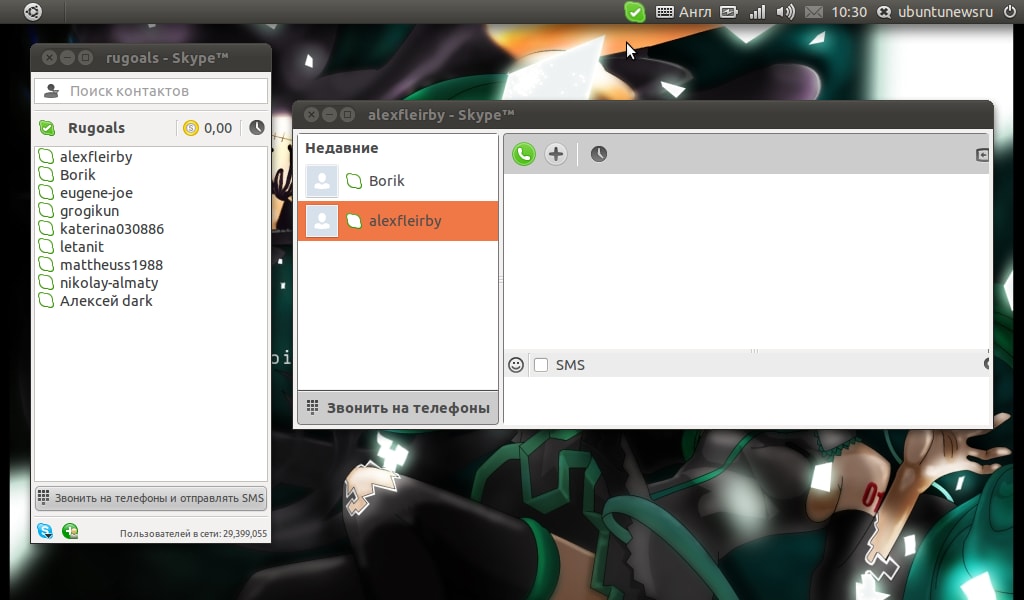Click the Звонить на телефоны button

(398, 408)
